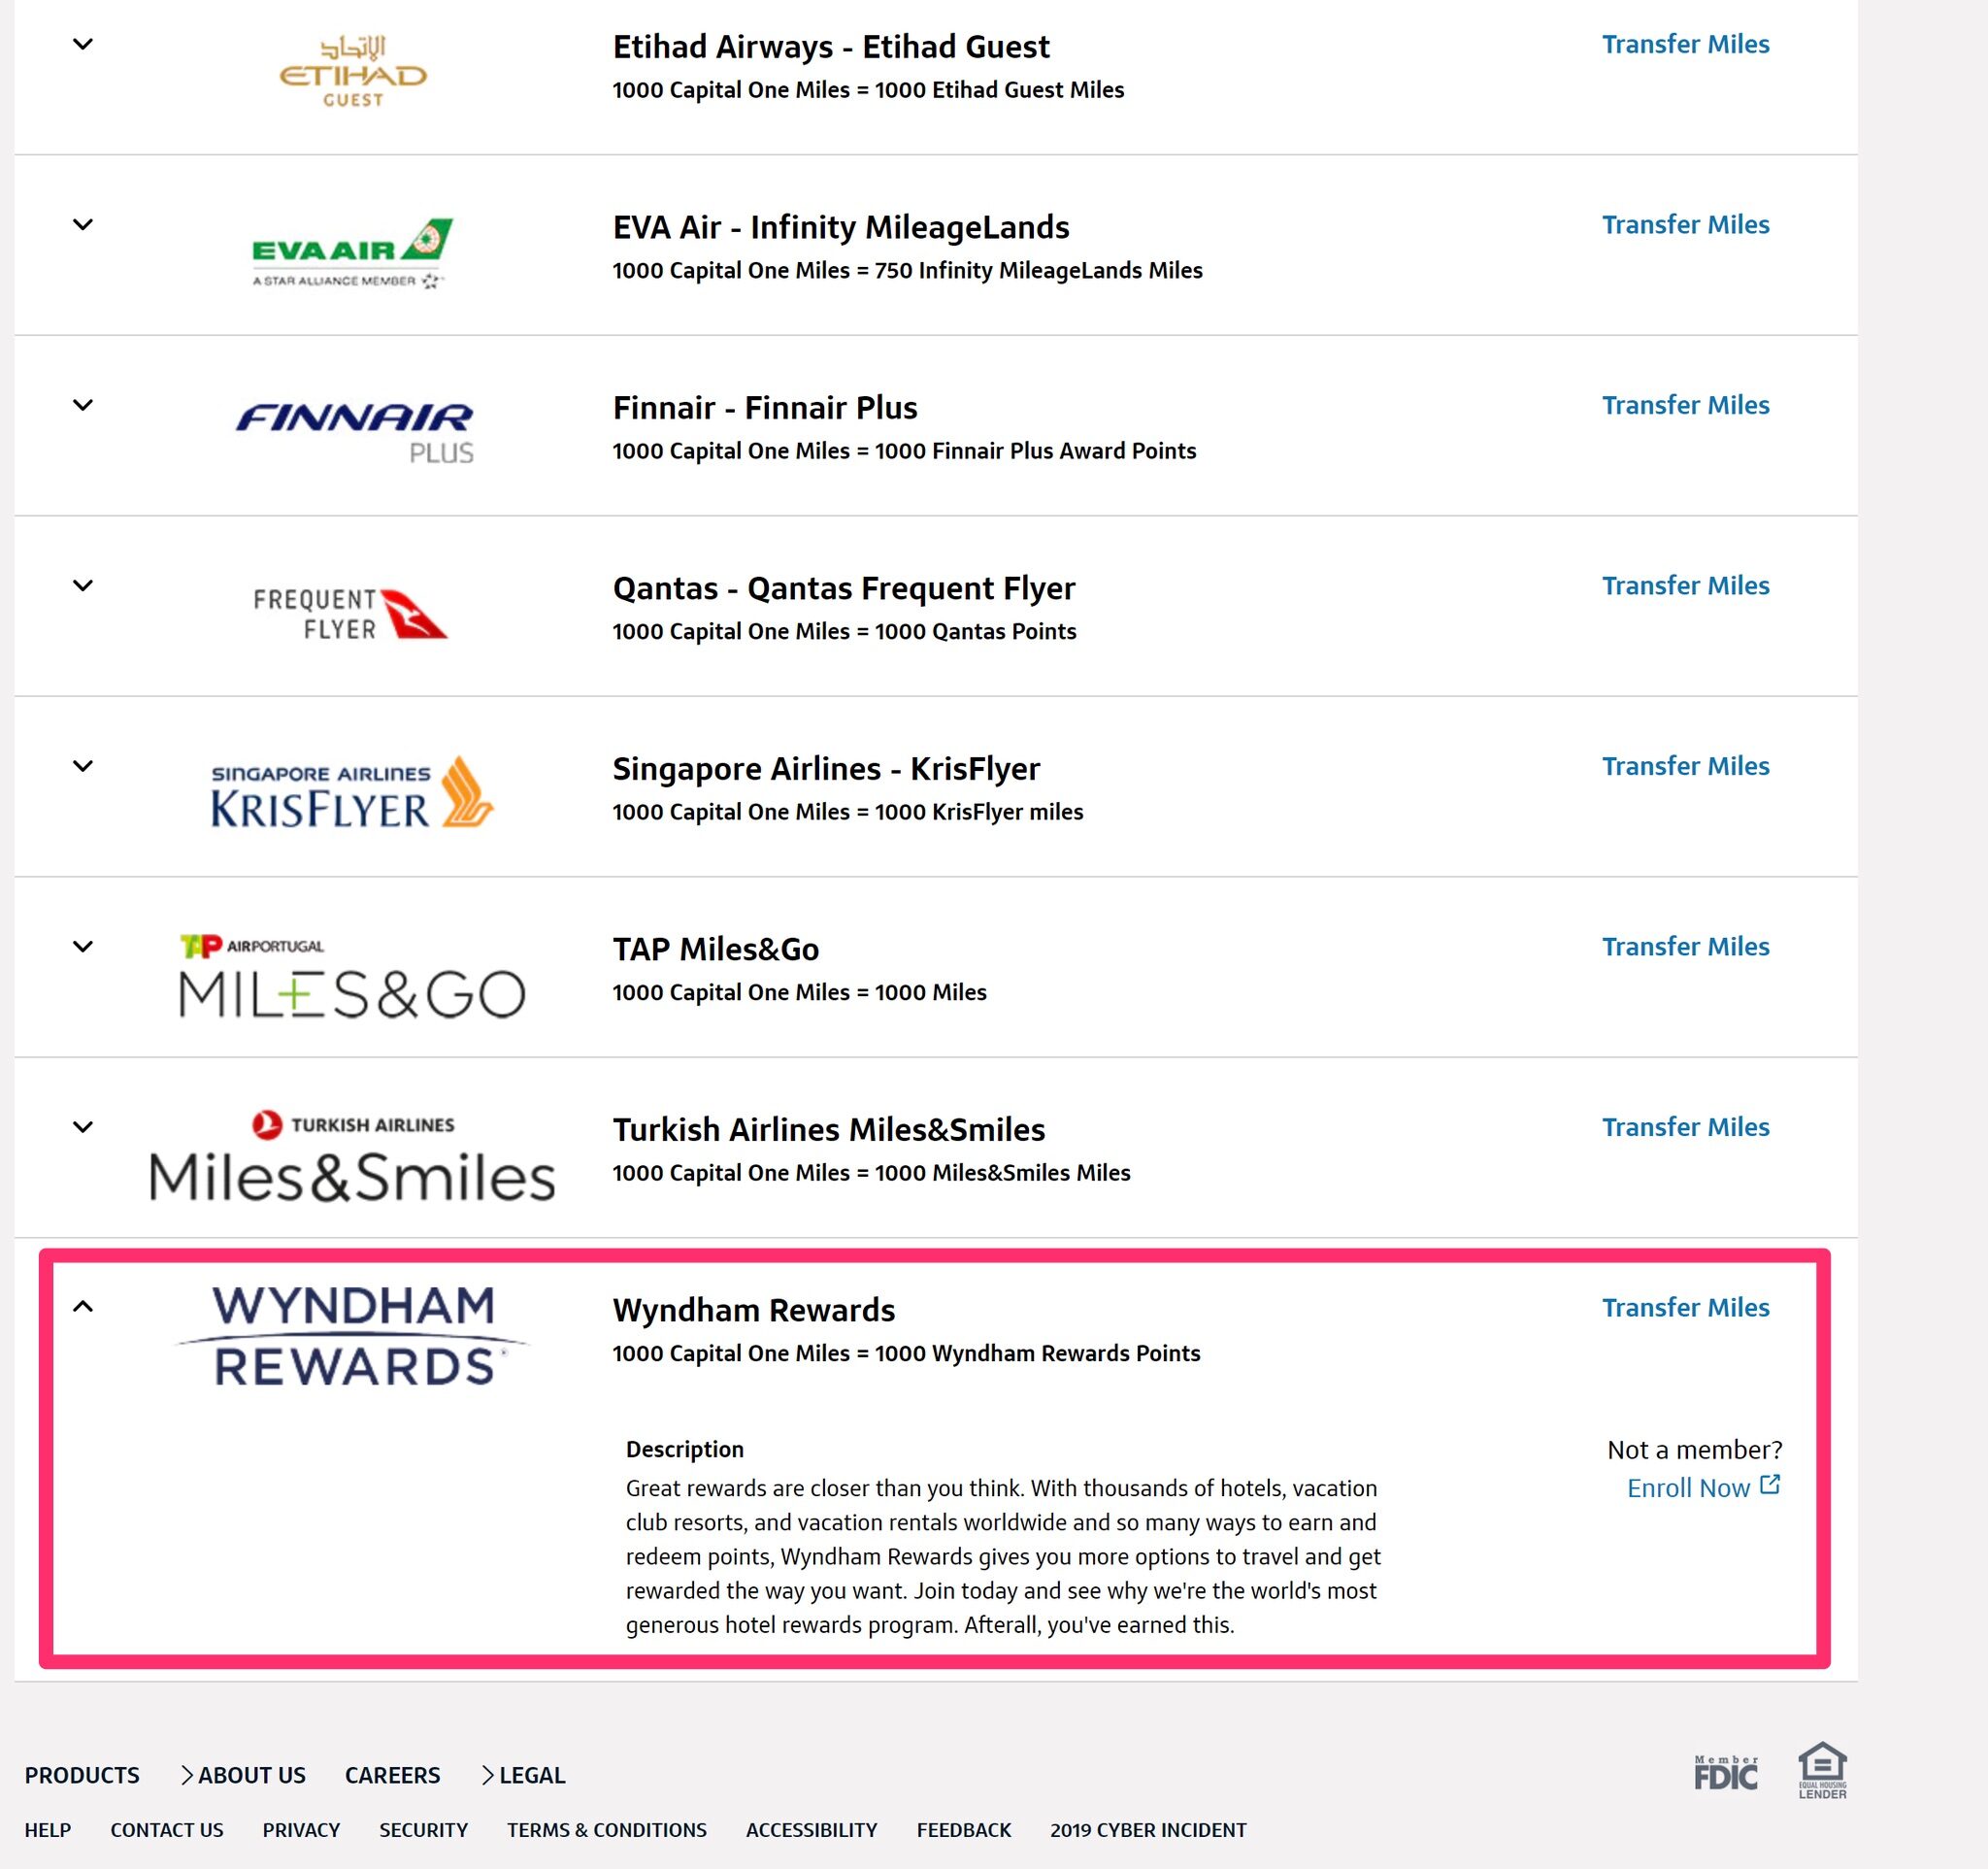The height and width of the screenshot is (1869, 1988).
Task: Click the Qantas Frequent Flyer logo
Action: click(350, 613)
